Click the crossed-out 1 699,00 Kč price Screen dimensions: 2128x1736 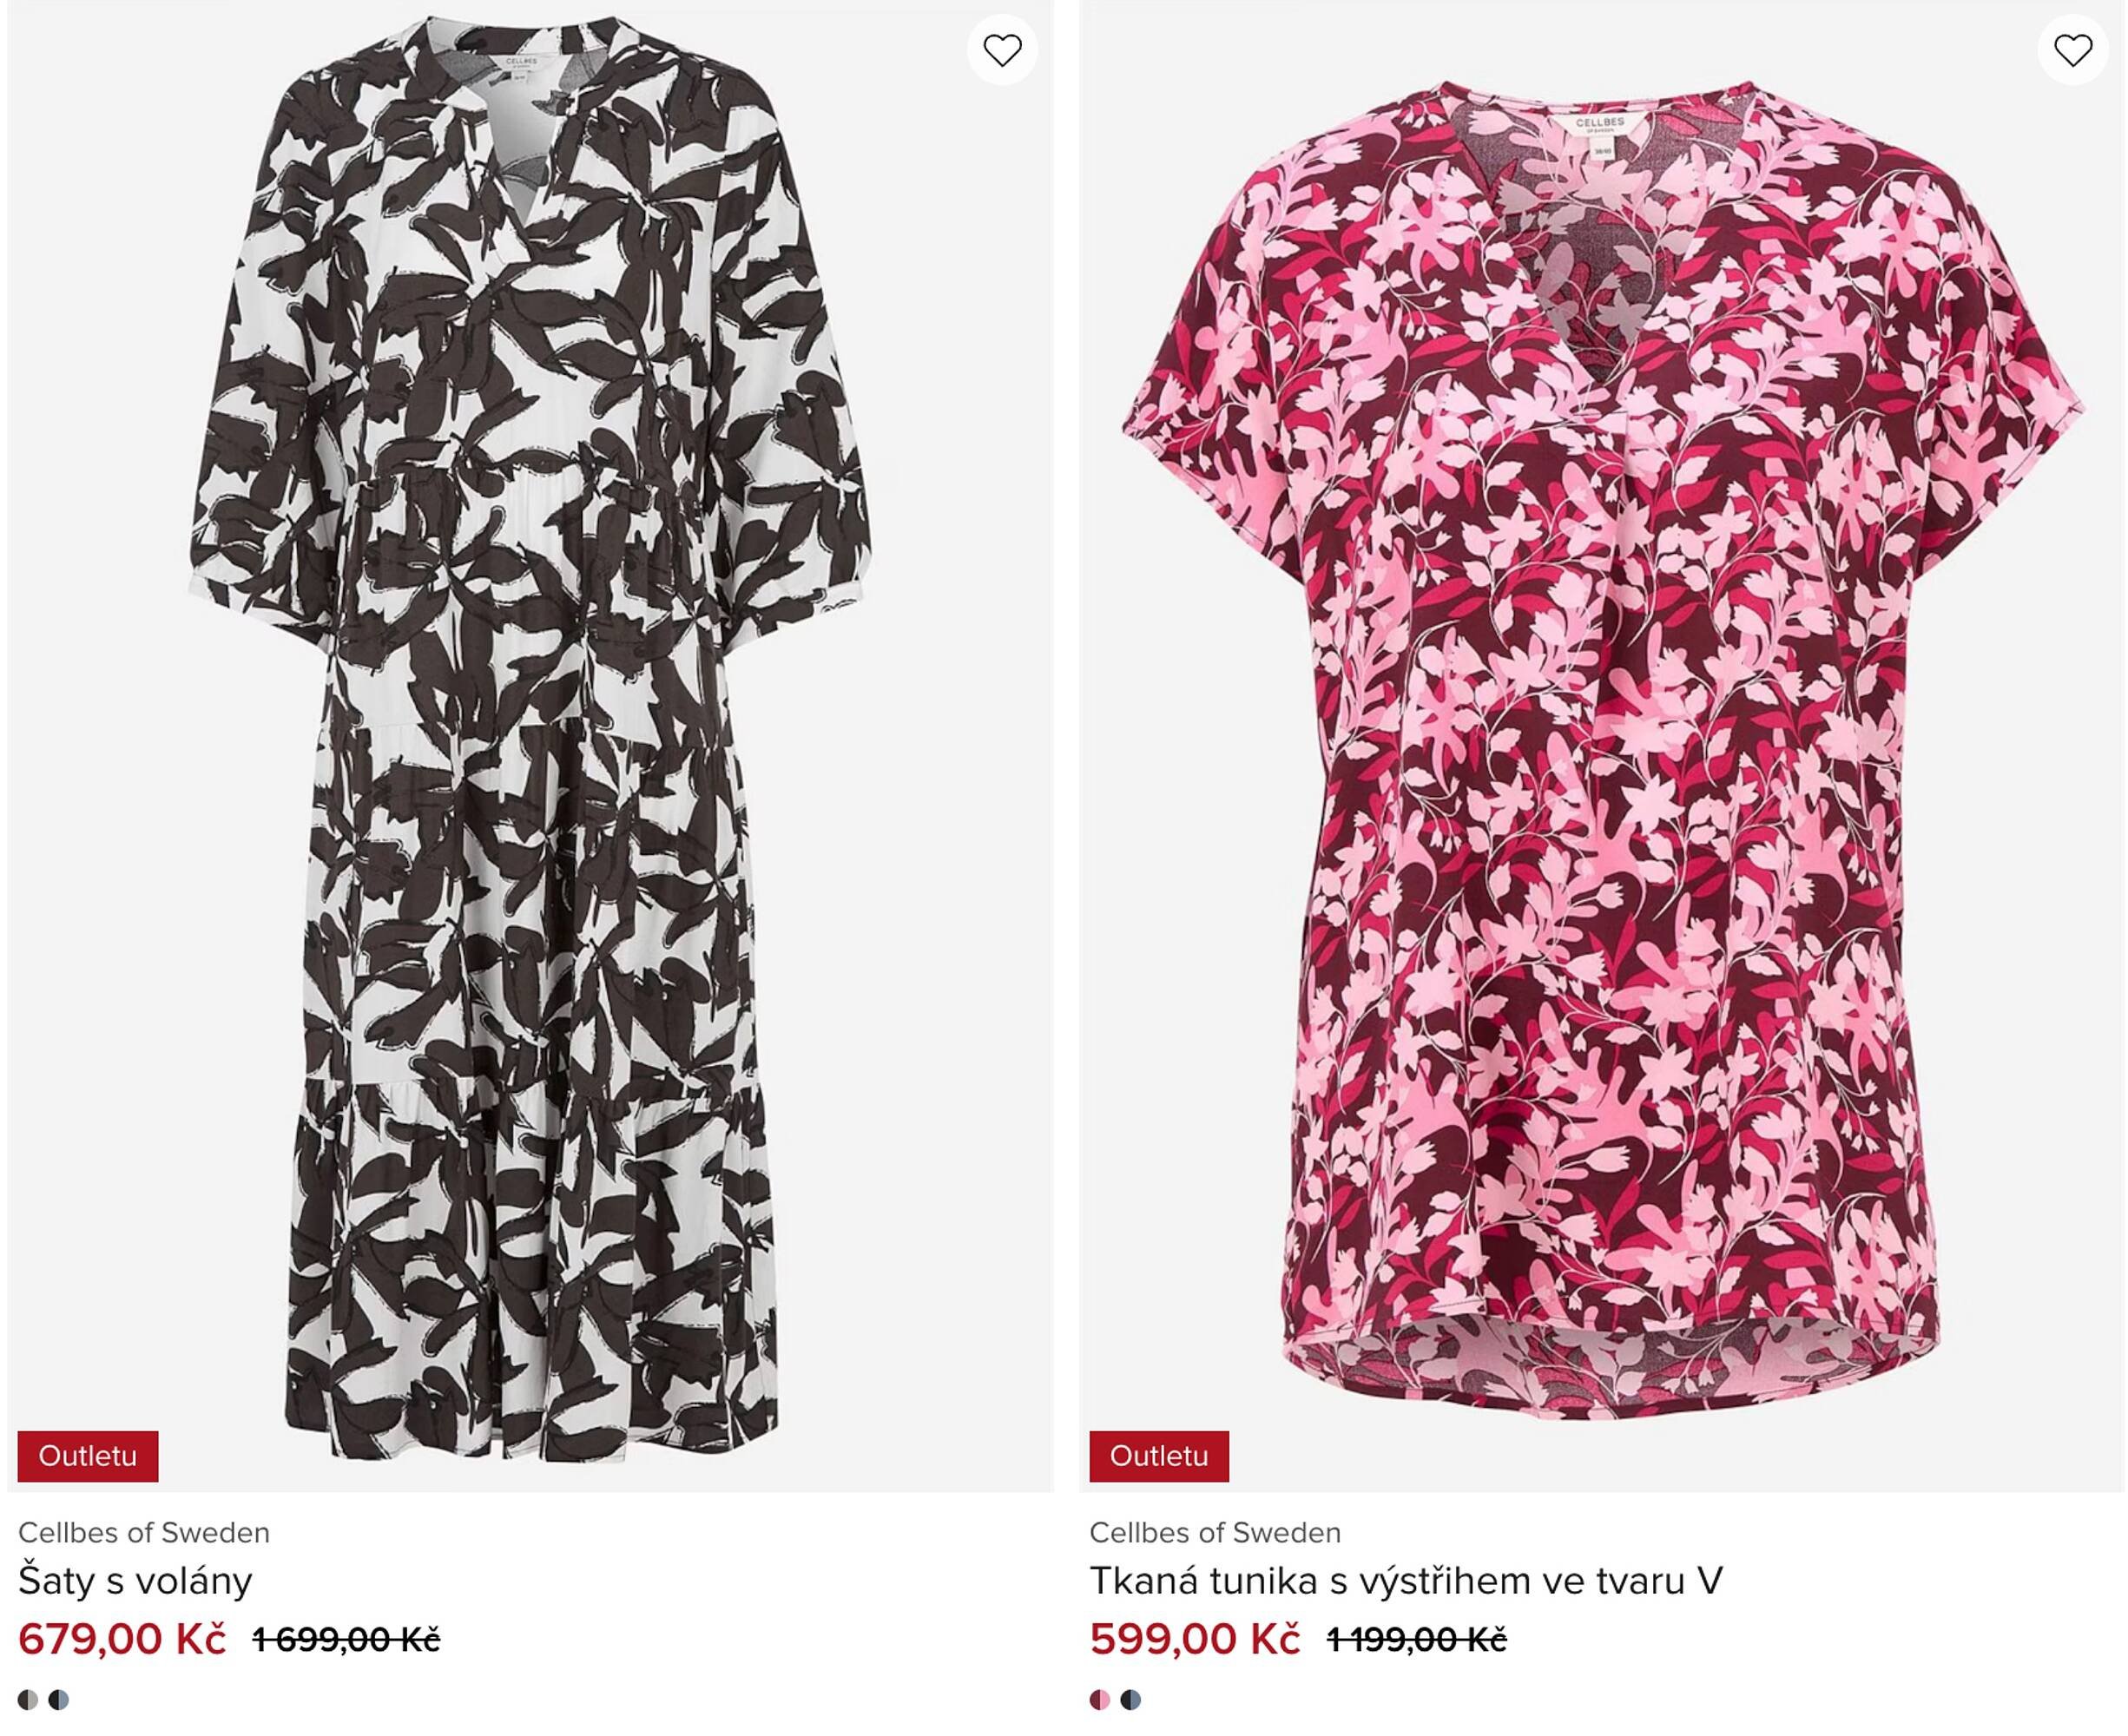(x=346, y=1640)
